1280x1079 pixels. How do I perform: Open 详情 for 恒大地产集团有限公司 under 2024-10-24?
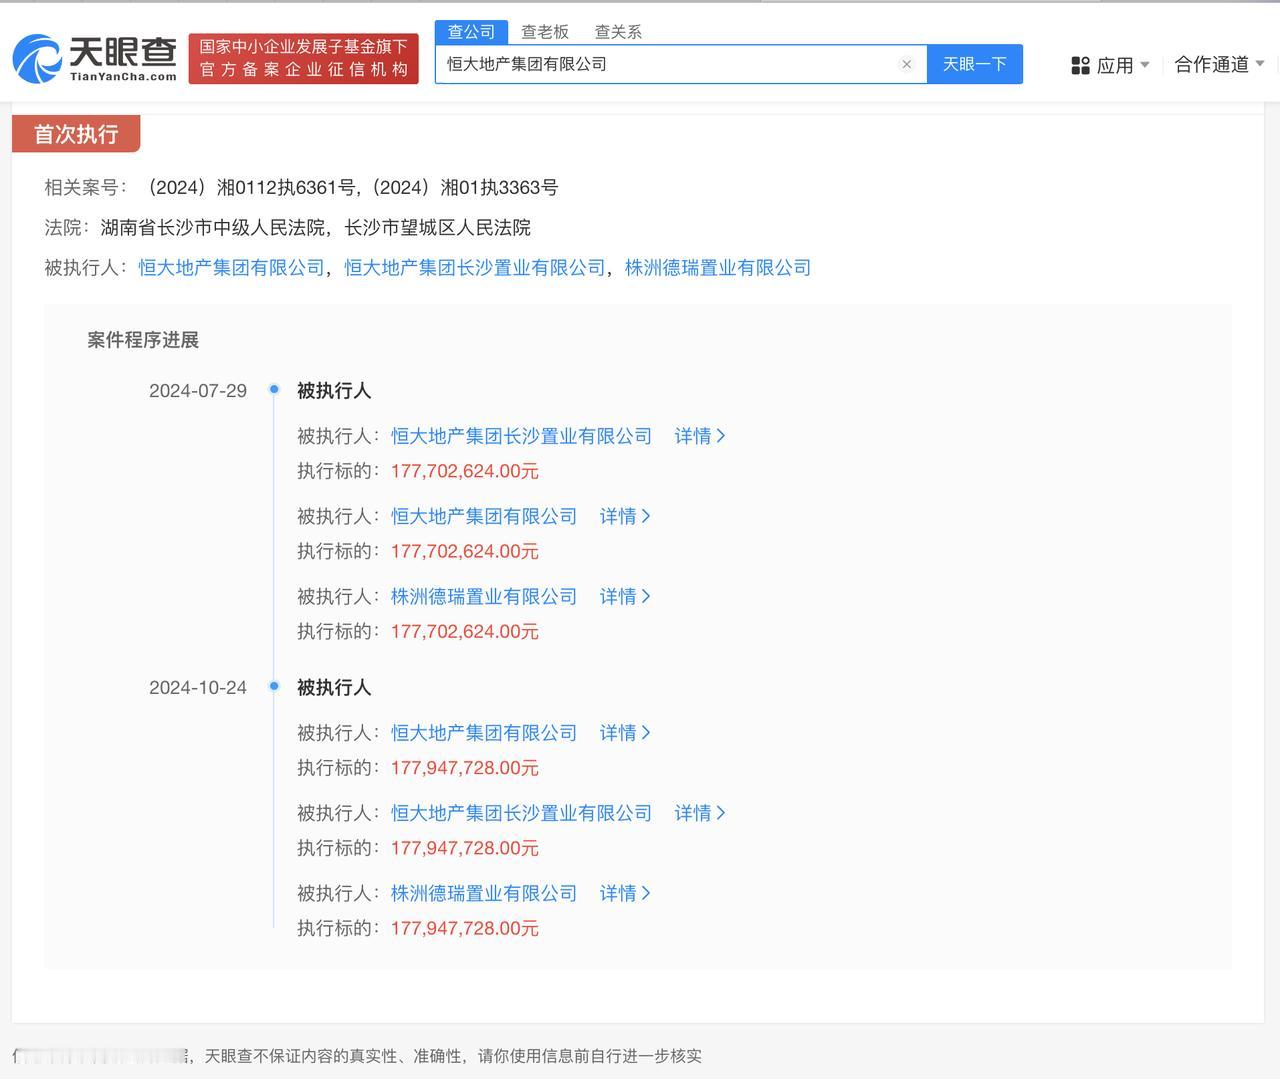click(625, 733)
